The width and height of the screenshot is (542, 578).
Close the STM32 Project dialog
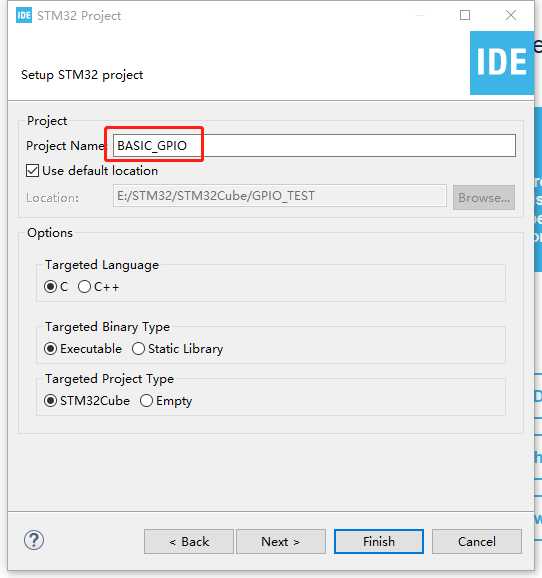[x=511, y=15]
